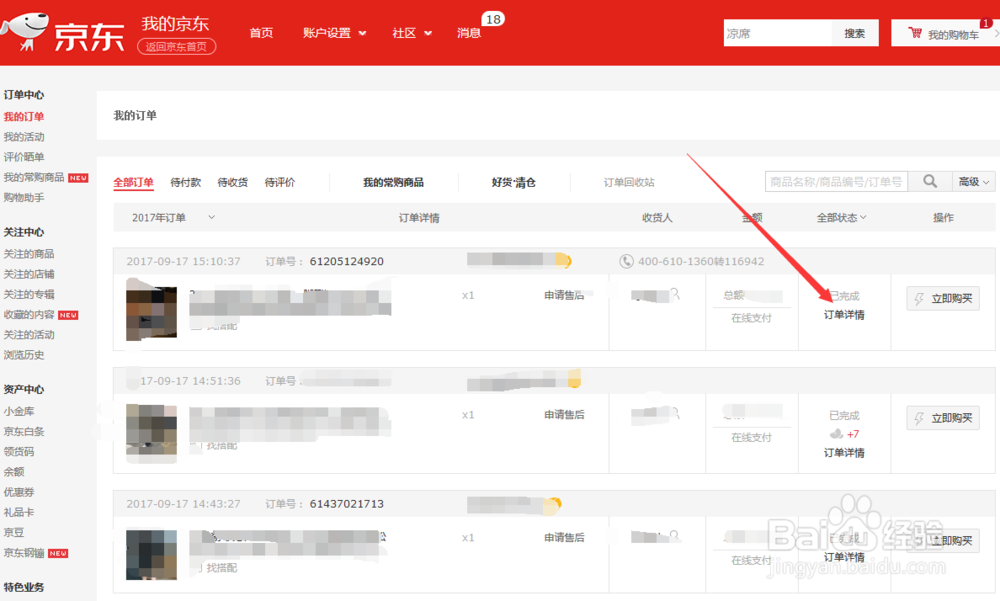
Task: Click the first order's product thumbnail
Action: tap(150, 310)
